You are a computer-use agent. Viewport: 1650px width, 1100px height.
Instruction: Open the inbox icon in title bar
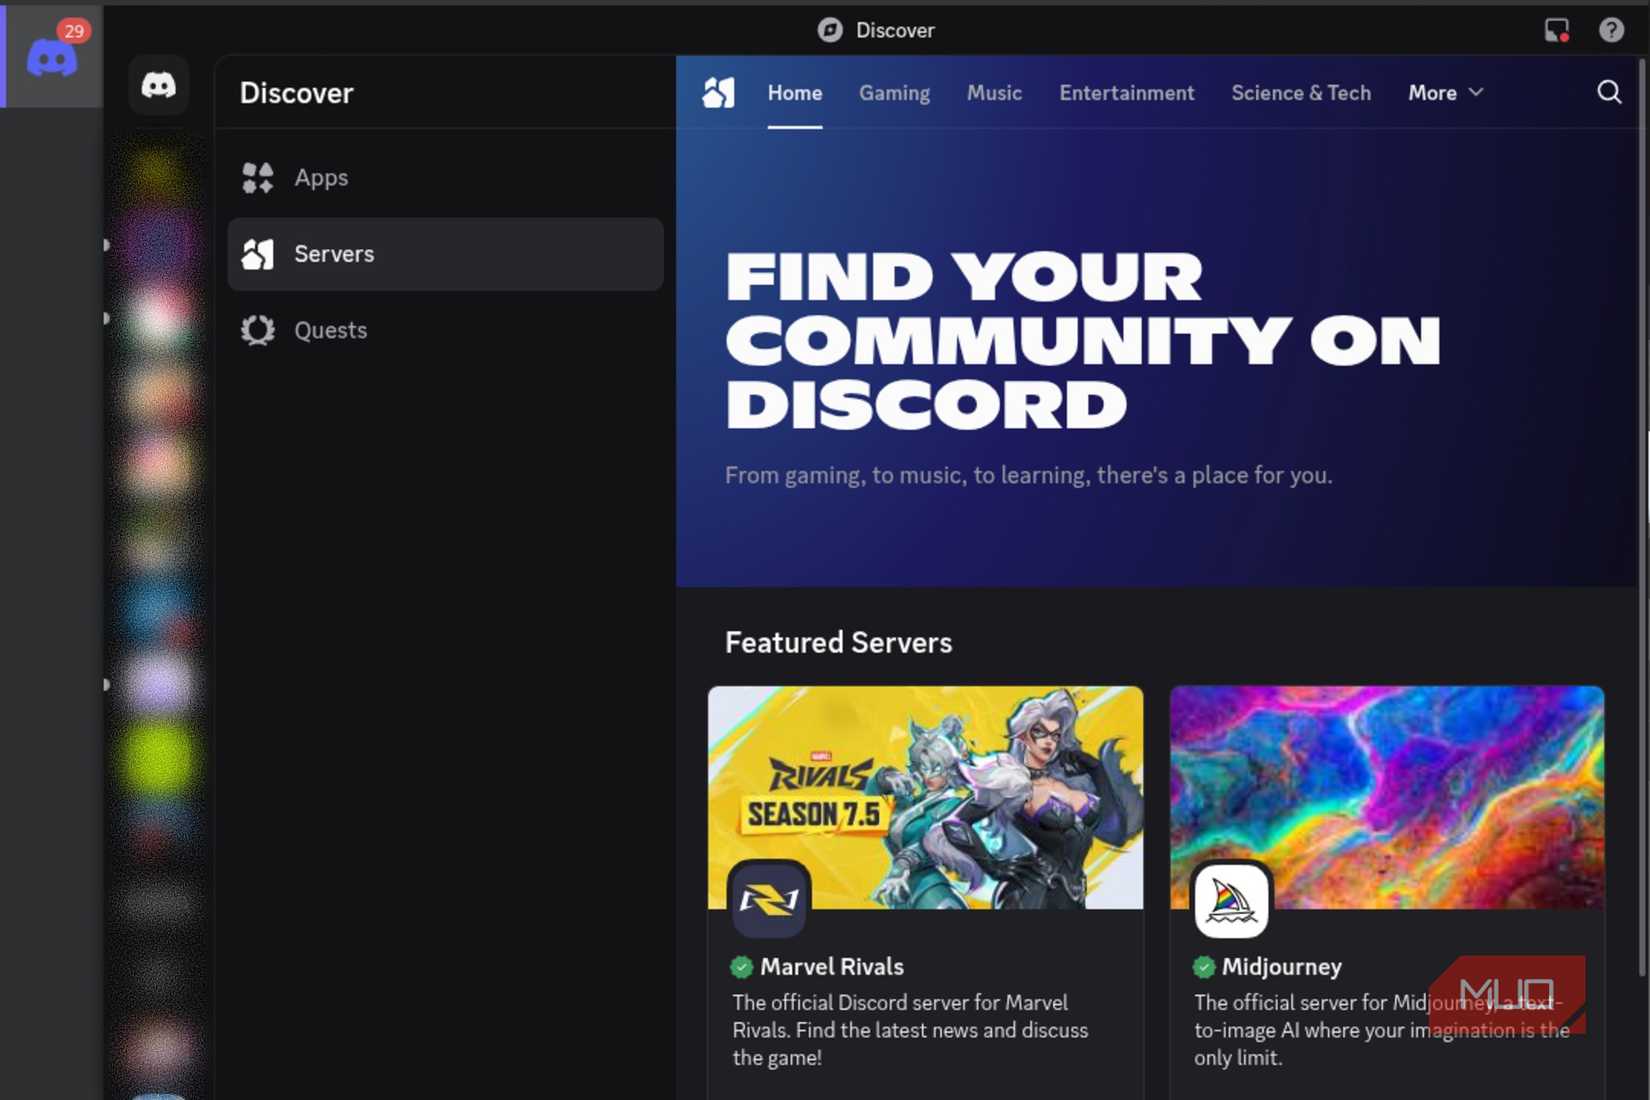click(1556, 30)
